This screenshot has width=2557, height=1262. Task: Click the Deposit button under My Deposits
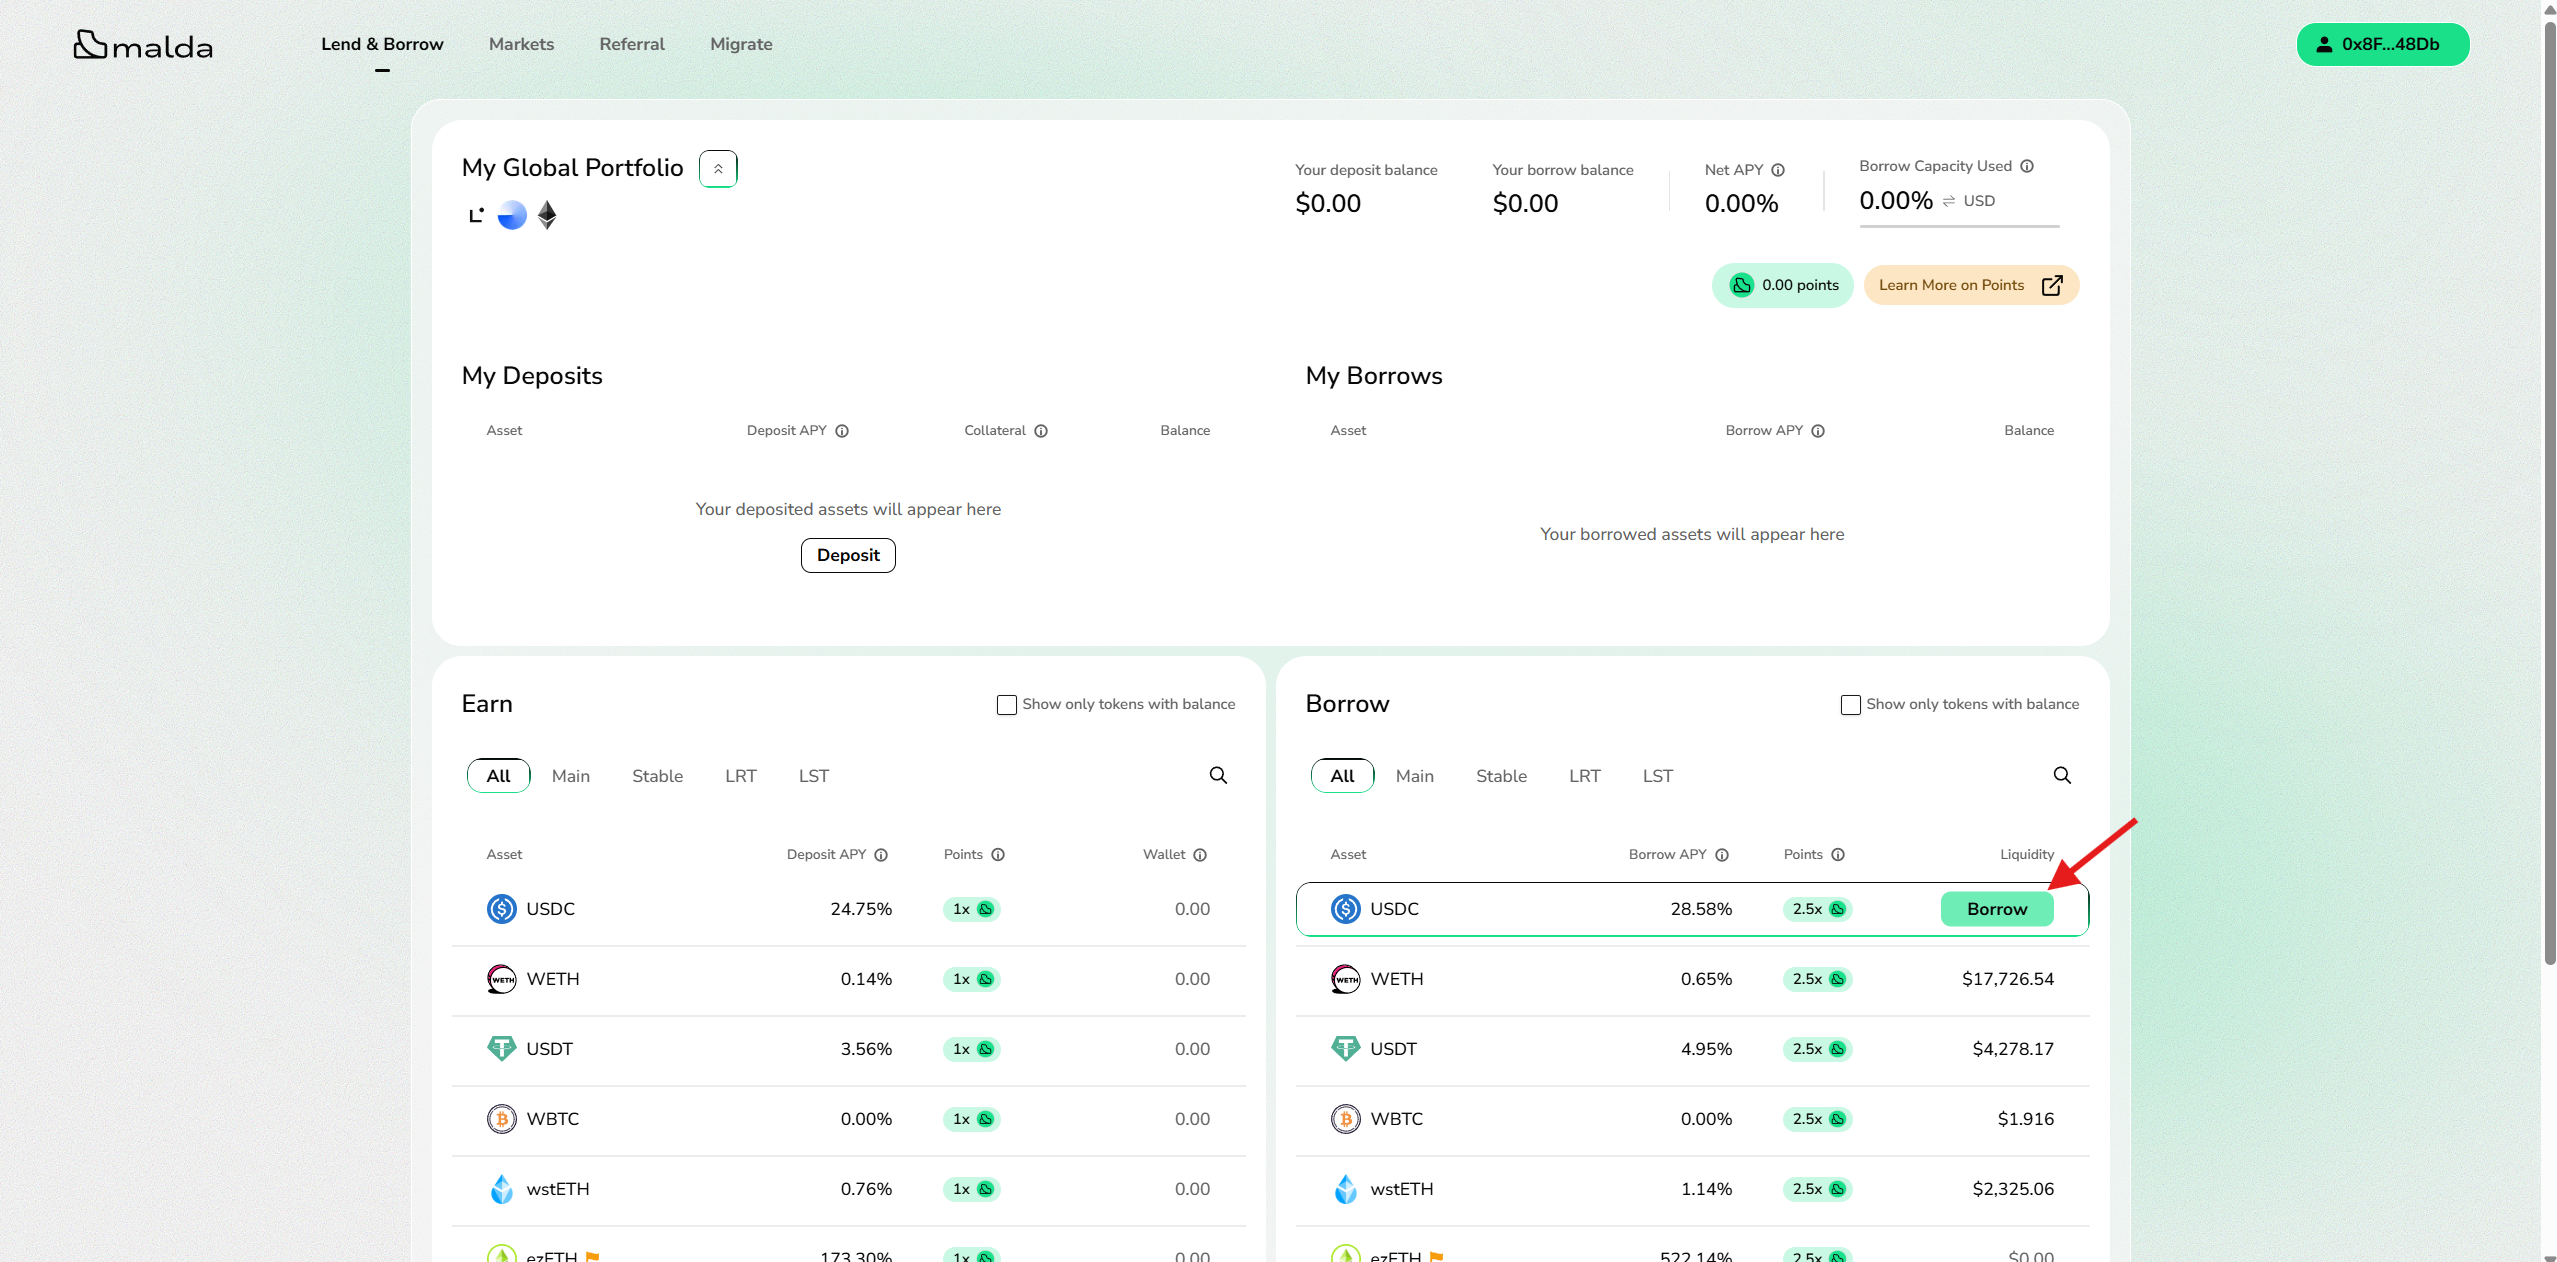(848, 555)
